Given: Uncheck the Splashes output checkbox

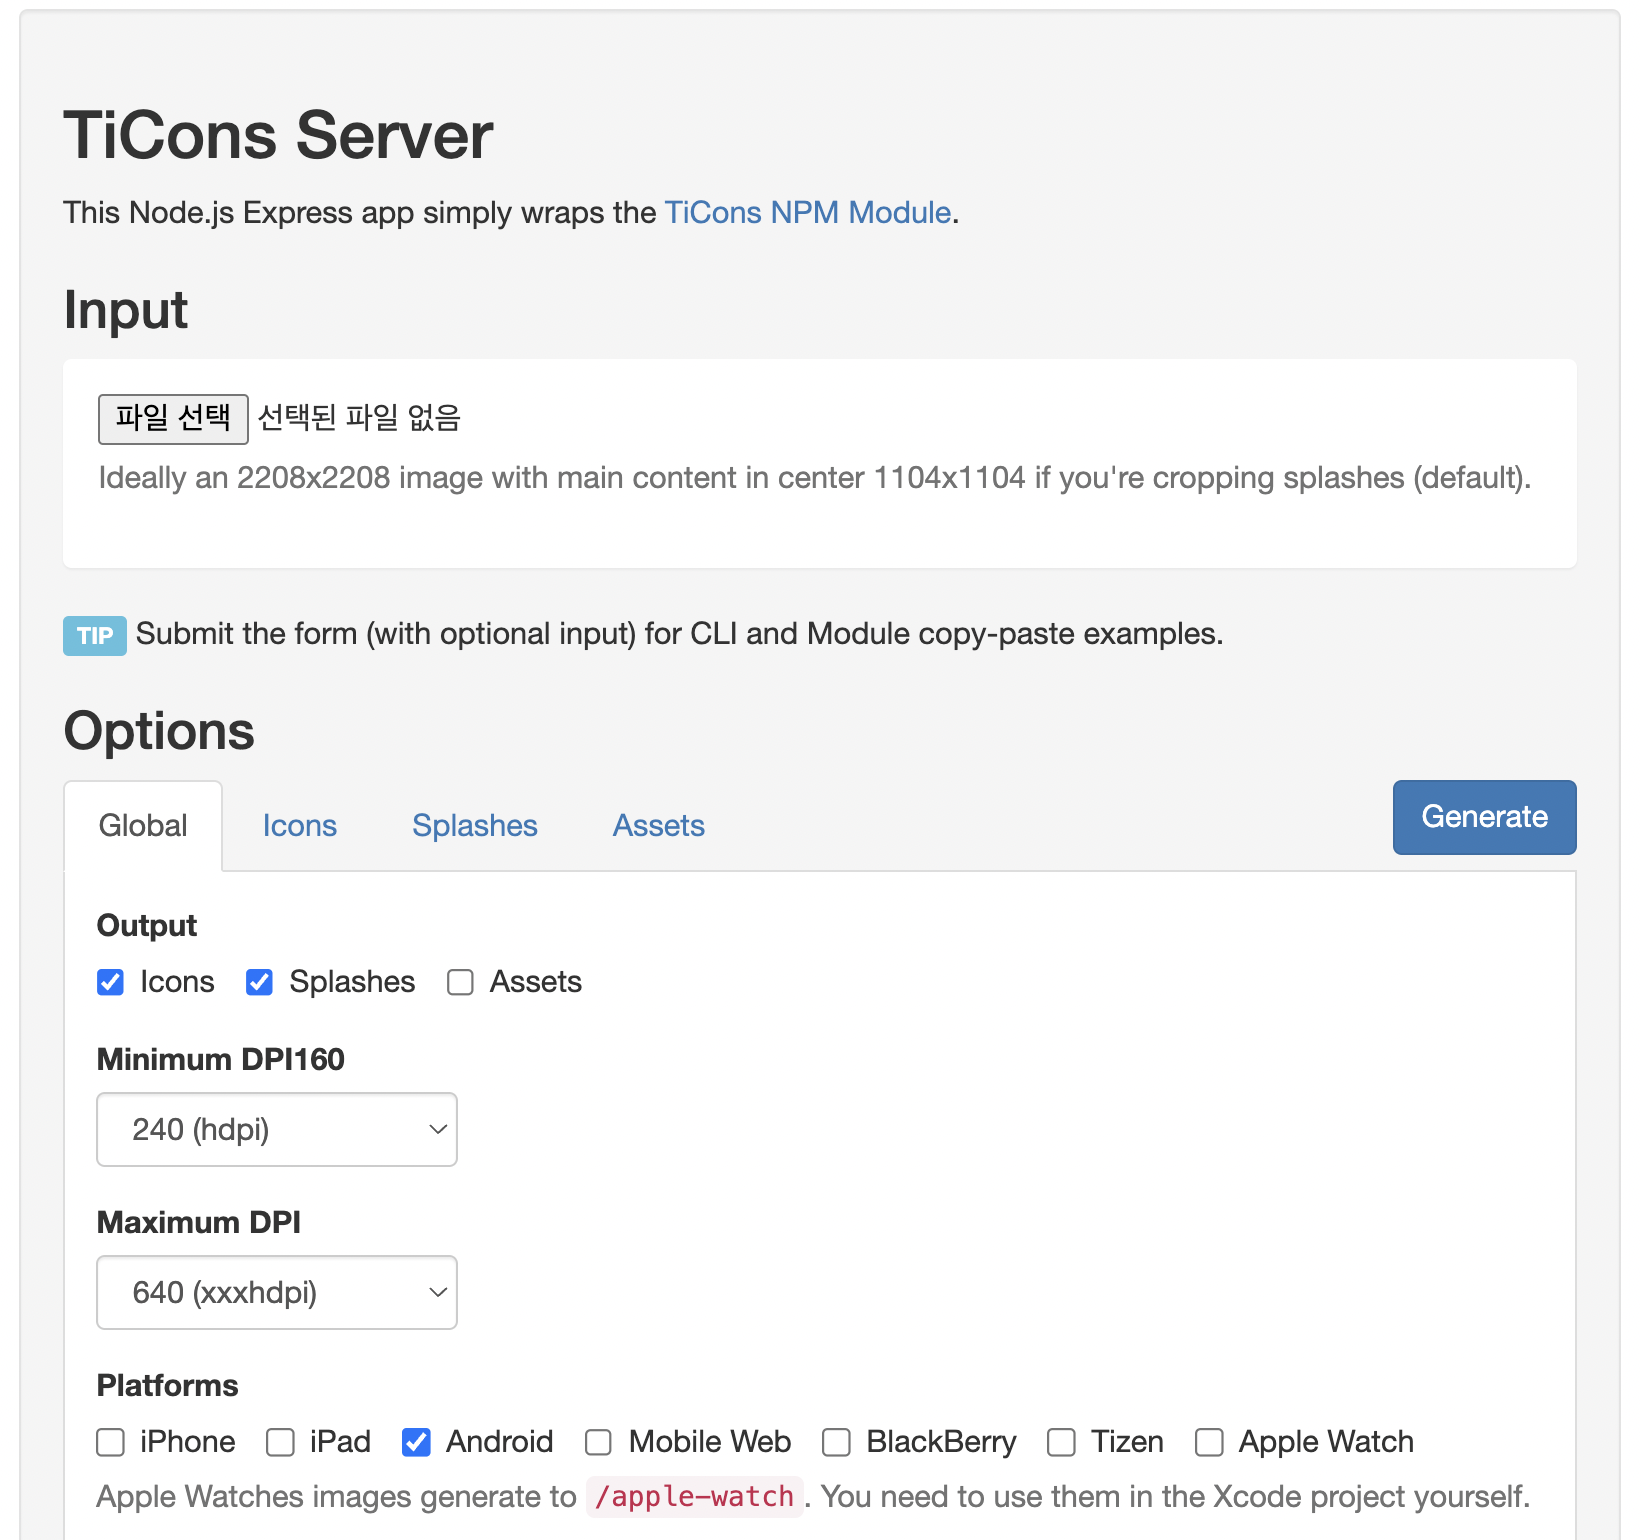Looking at the screenshot, I should [x=260, y=982].
